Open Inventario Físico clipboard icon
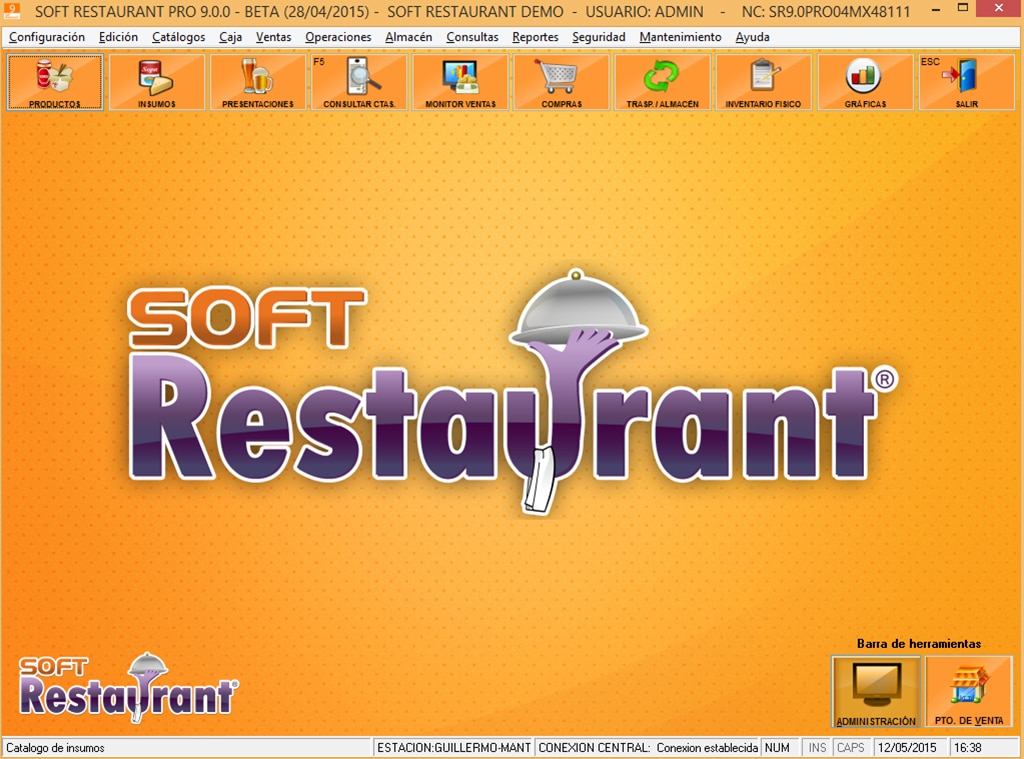This screenshot has width=1024, height=759. coord(763,82)
